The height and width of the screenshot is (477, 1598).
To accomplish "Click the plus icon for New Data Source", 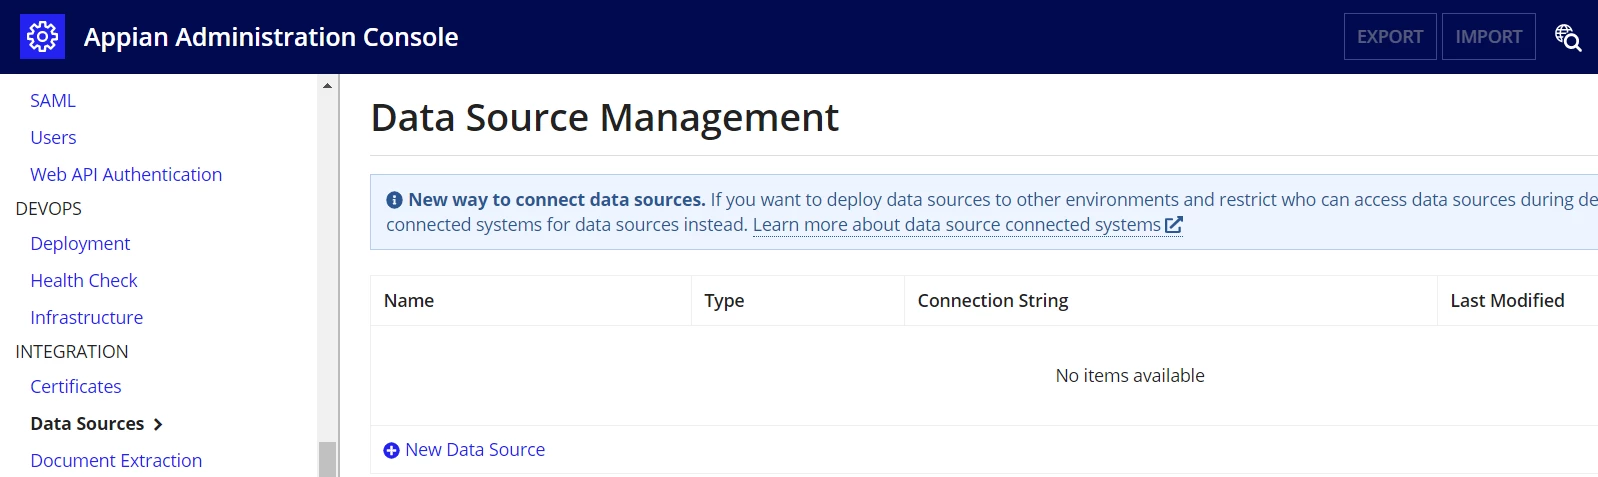I will click(x=391, y=451).
